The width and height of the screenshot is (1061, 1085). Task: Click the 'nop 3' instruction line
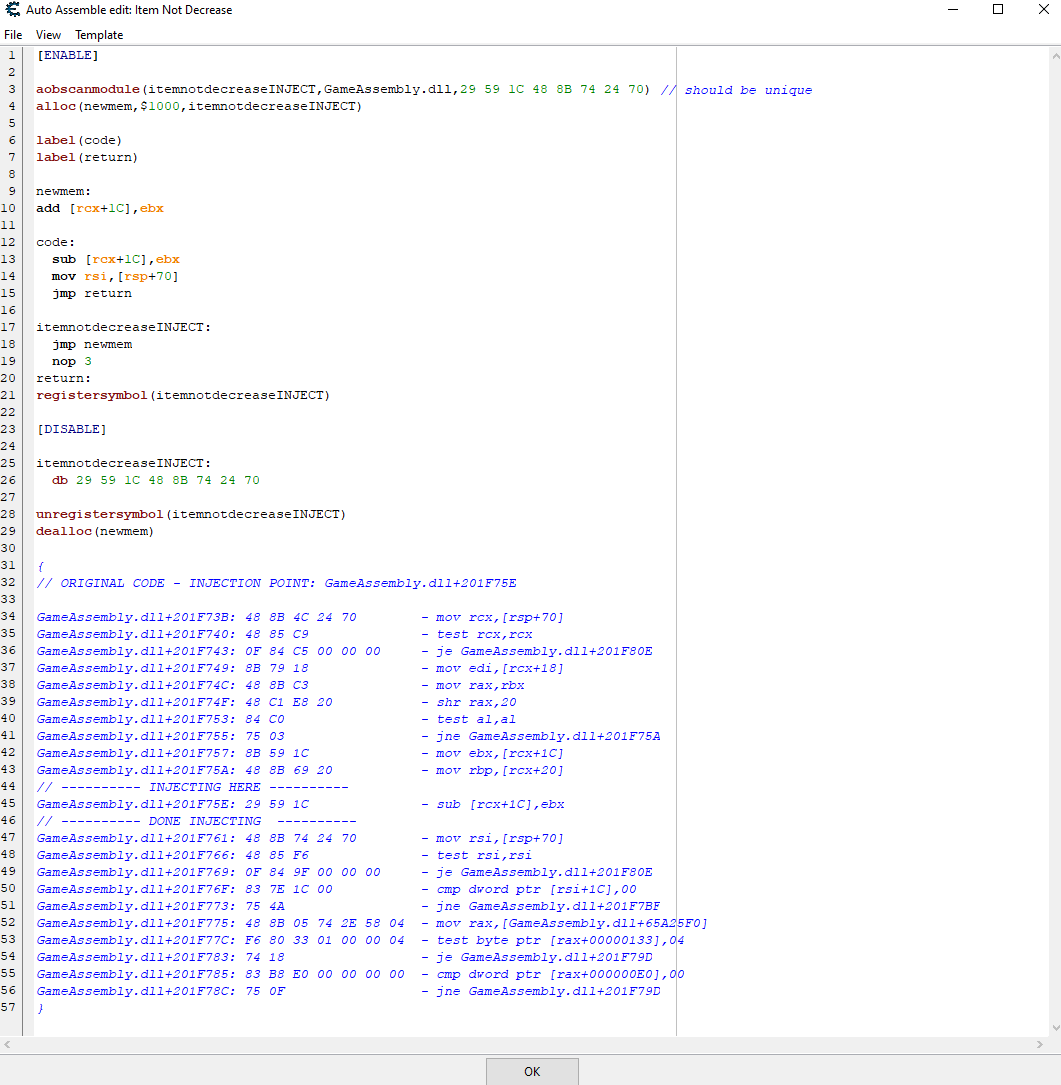pyautogui.click(x=72, y=361)
